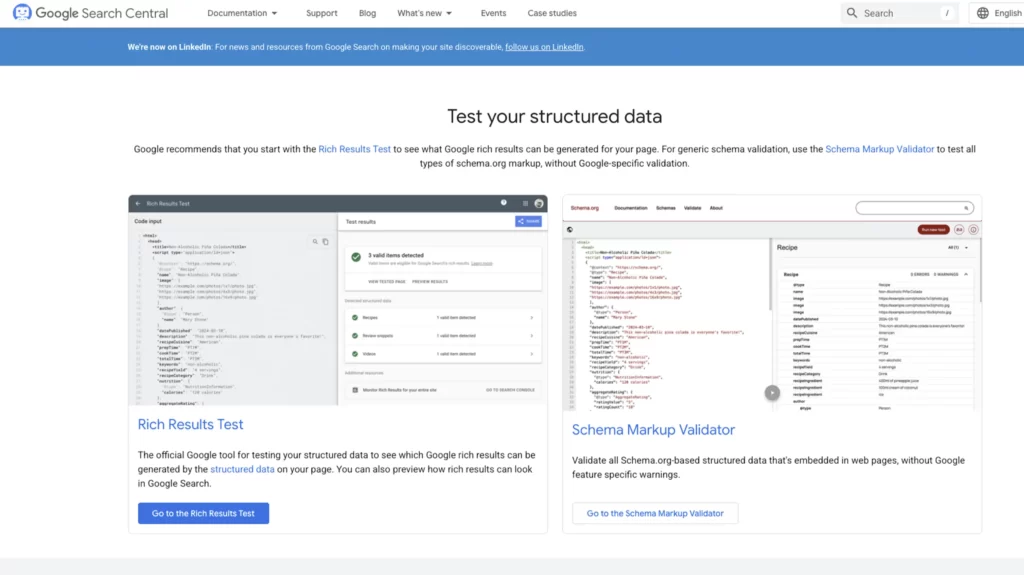Open the Blog section
Image resolution: width=1024 pixels, height=575 pixels.
point(367,13)
